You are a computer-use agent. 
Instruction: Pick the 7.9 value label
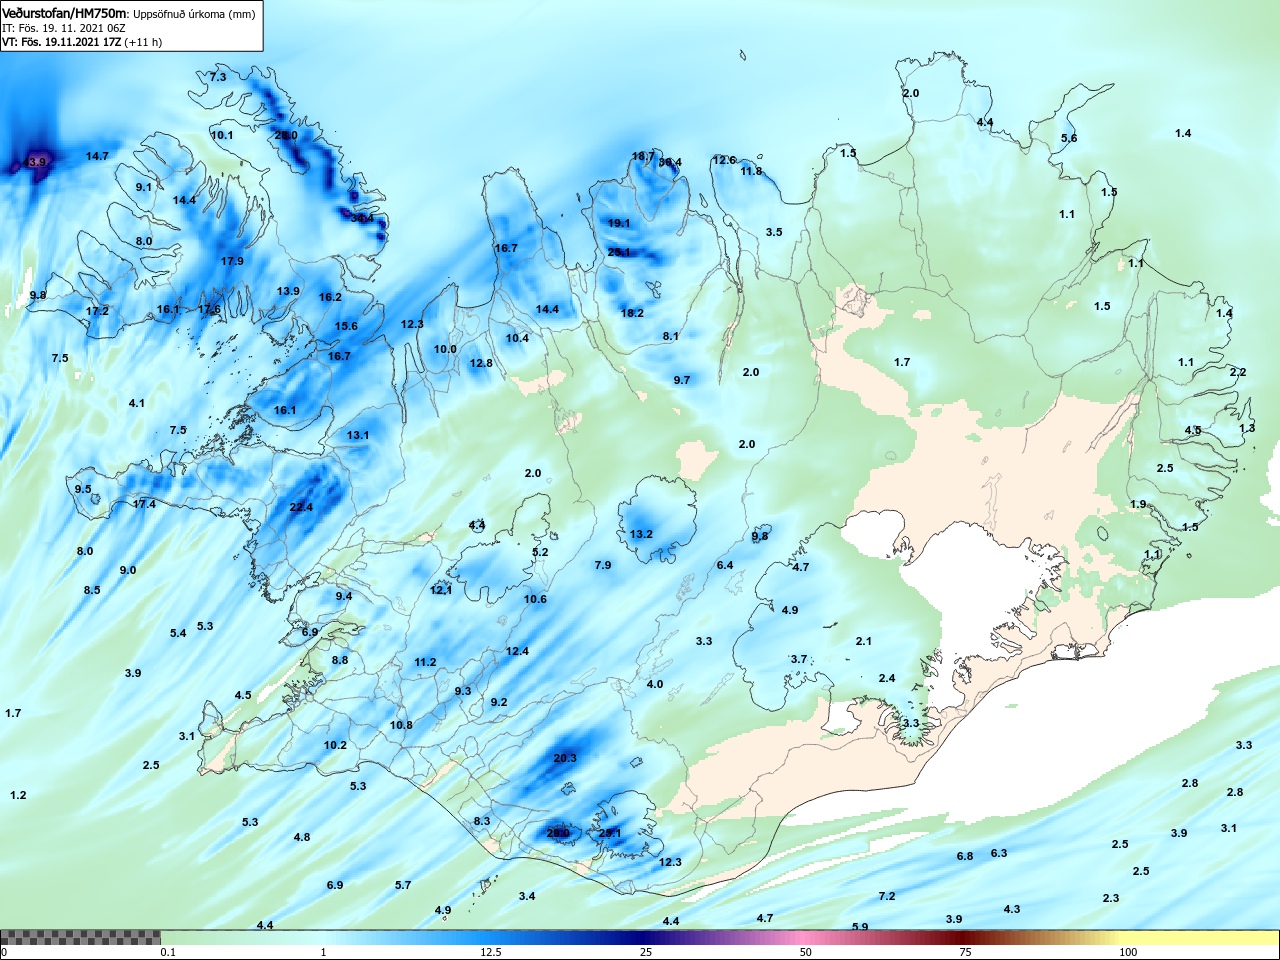[603, 565]
